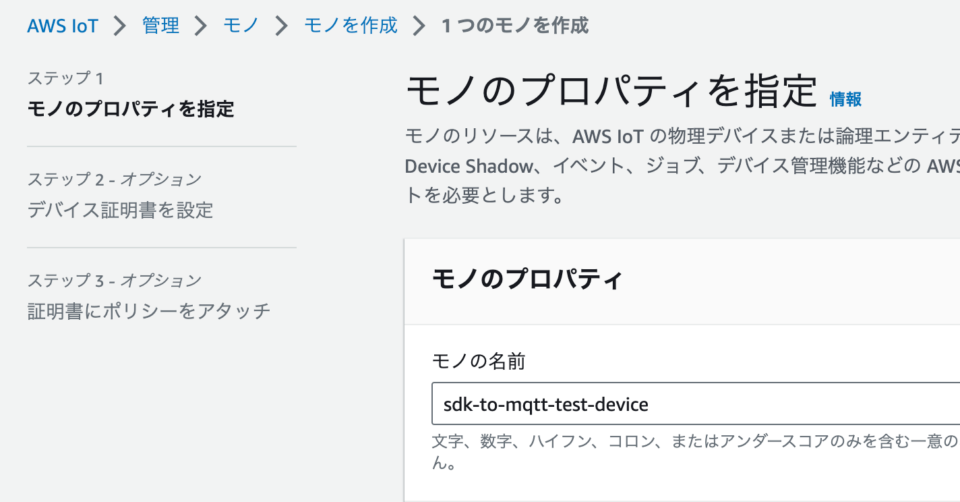Viewport: 960px width, 502px height.
Task: Click the chevron before 1 つのモノを作成
Action: 419,26
